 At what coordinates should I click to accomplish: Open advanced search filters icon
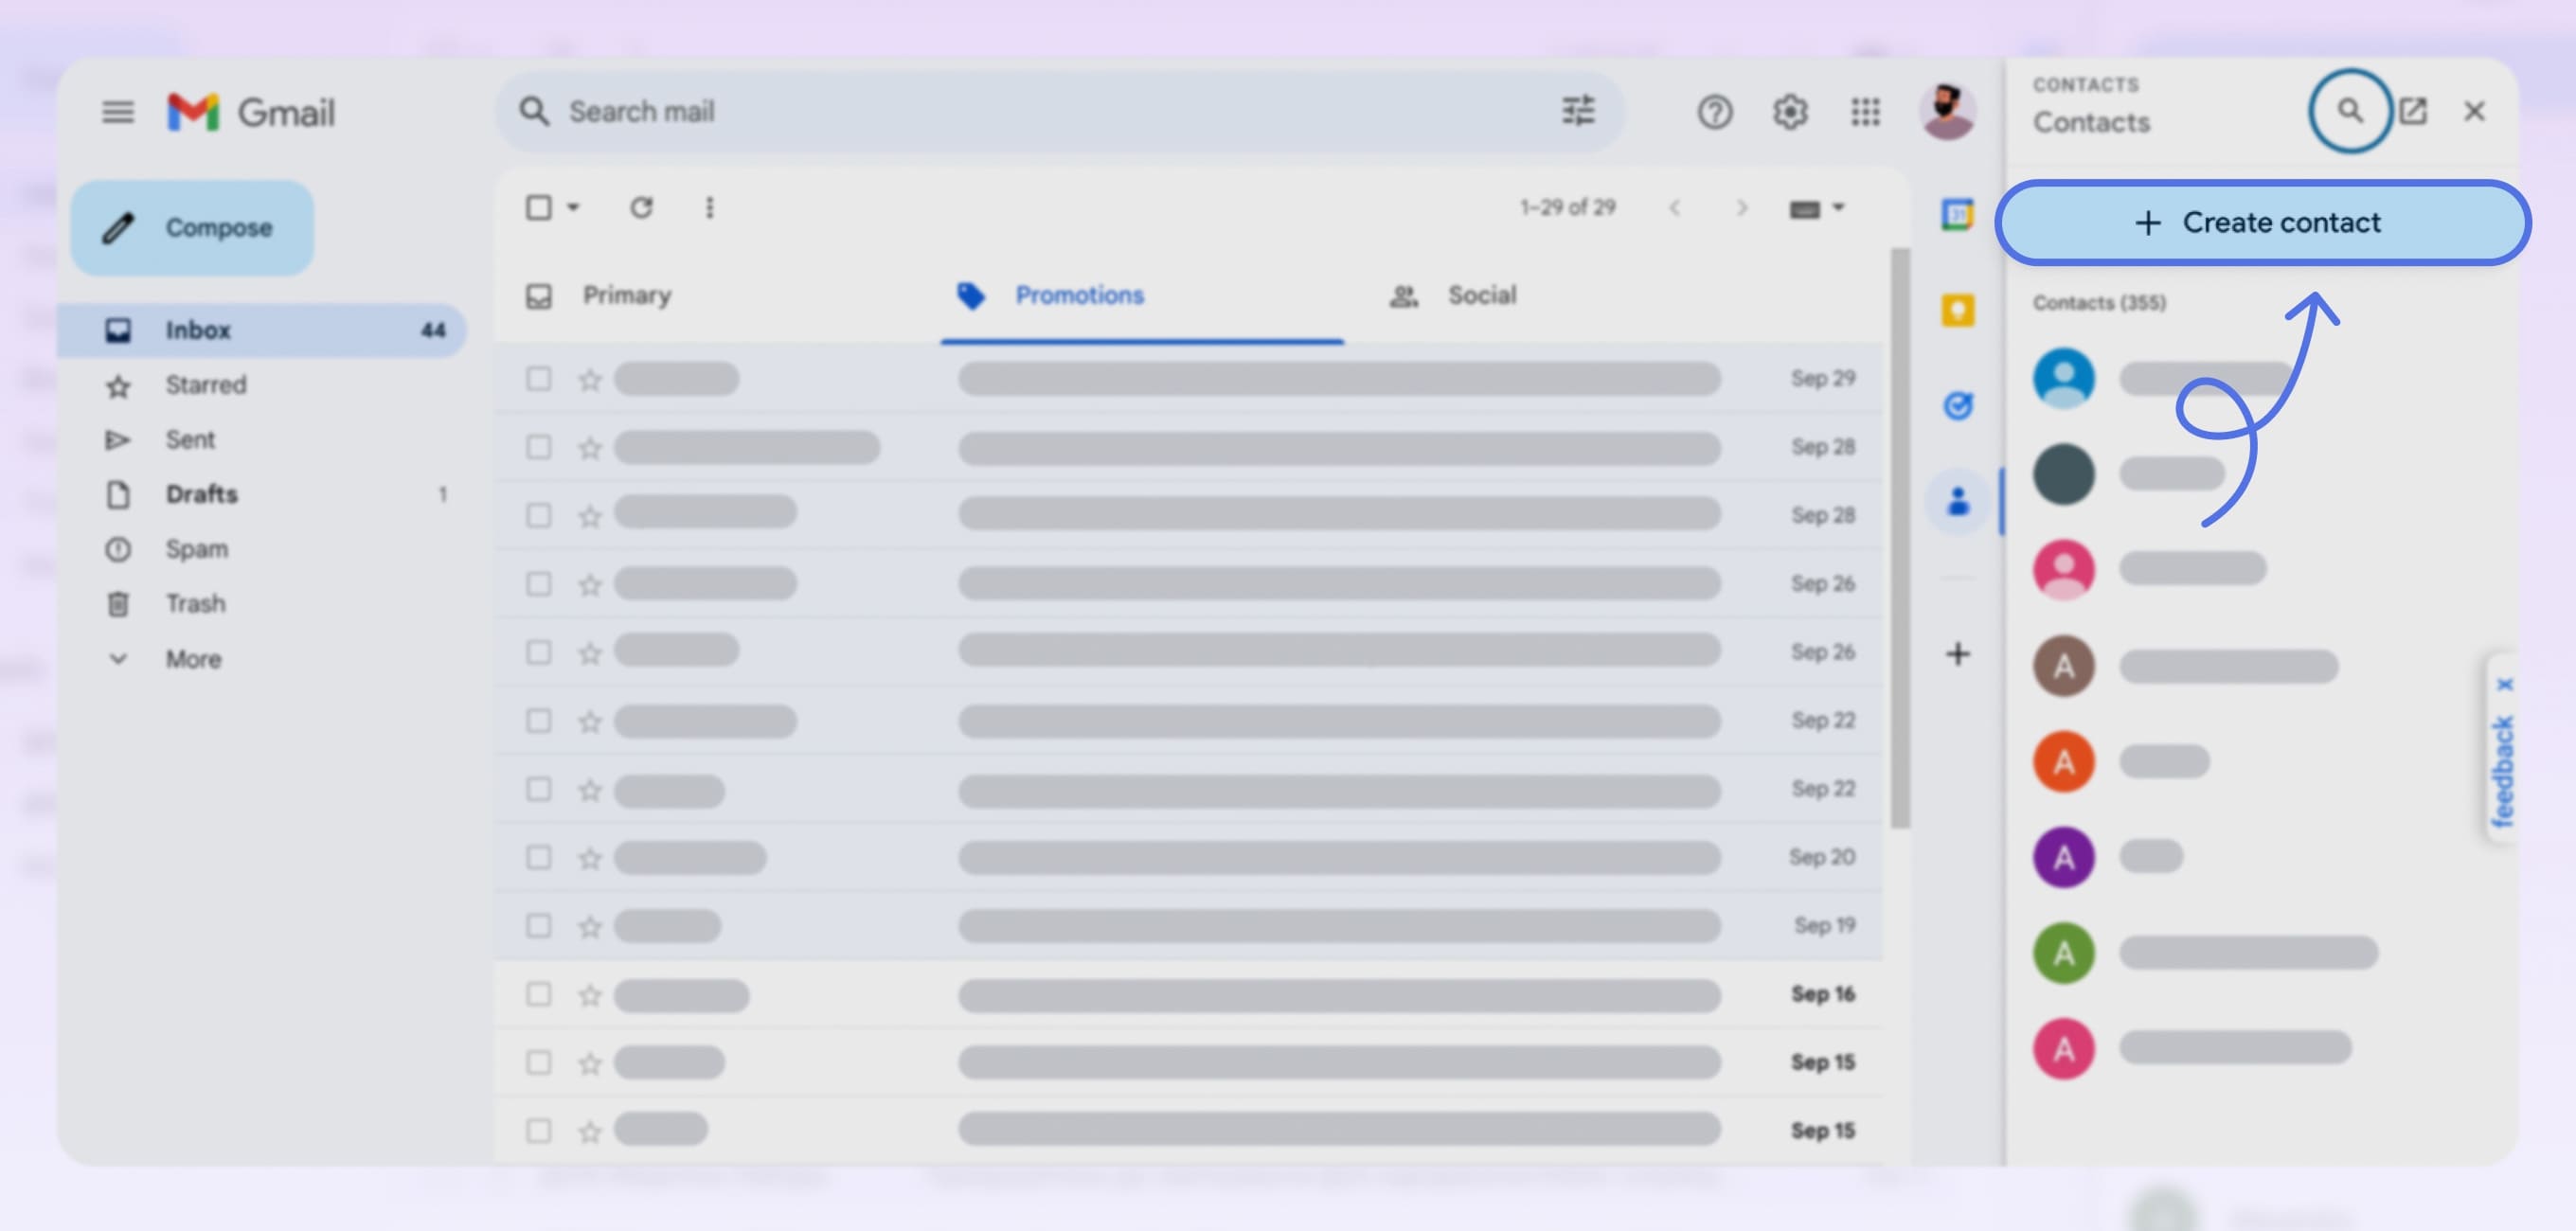tap(1577, 111)
